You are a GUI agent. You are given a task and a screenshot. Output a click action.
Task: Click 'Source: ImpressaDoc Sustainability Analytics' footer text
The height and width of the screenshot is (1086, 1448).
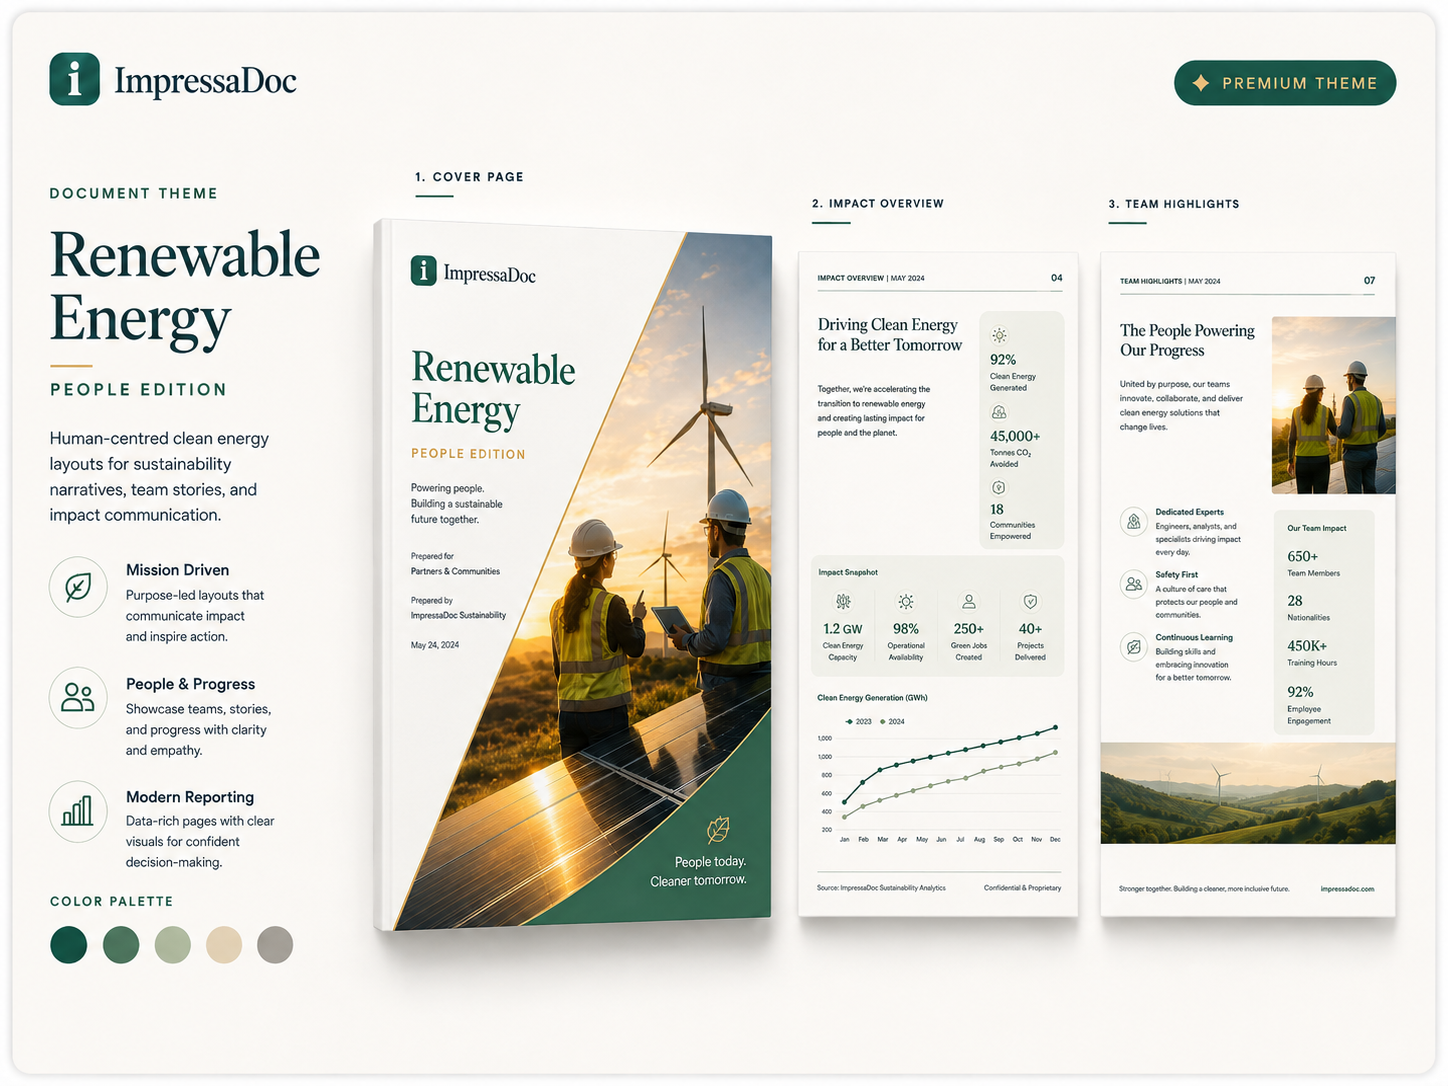pos(881,888)
